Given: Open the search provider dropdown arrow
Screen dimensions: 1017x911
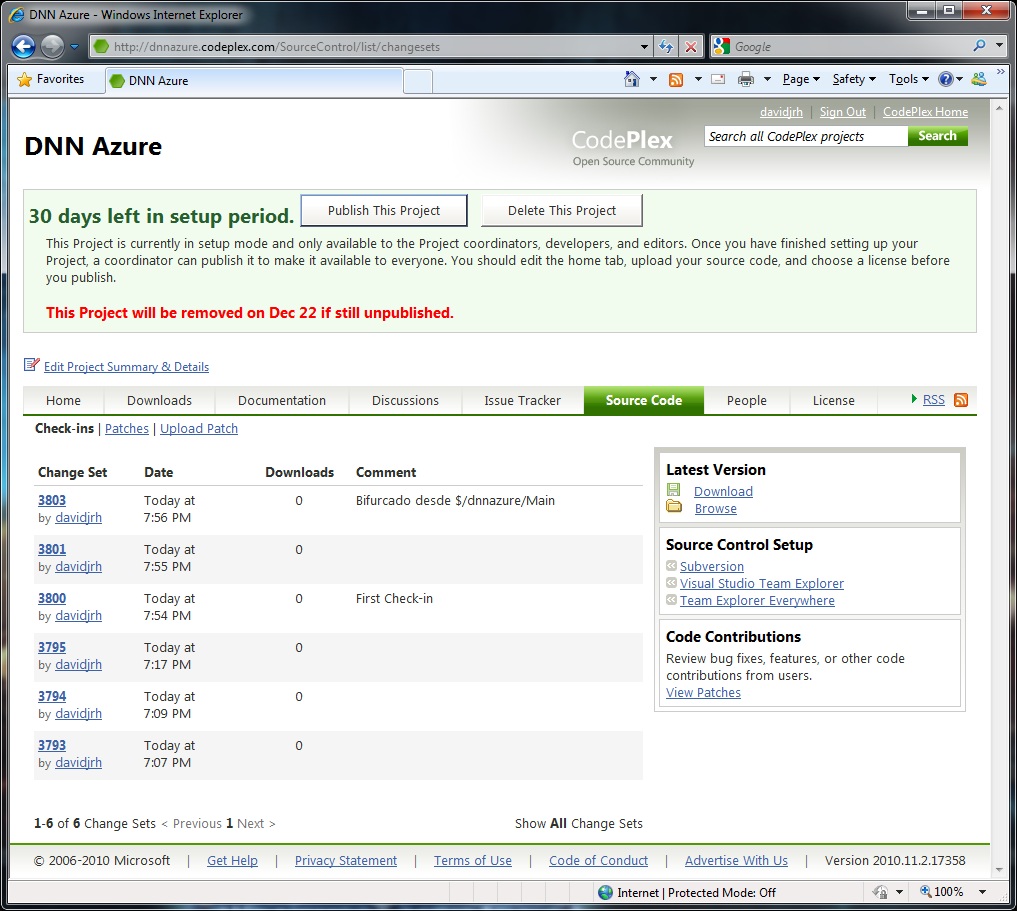Looking at the screenshot, I should click(999, 46).
